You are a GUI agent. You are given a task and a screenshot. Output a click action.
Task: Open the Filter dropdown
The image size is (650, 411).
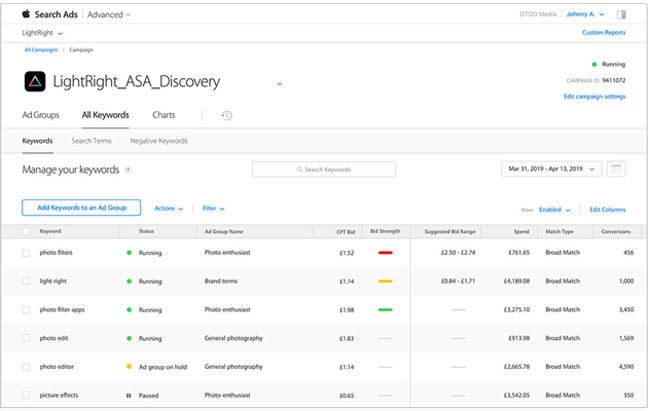coord(213,209)
